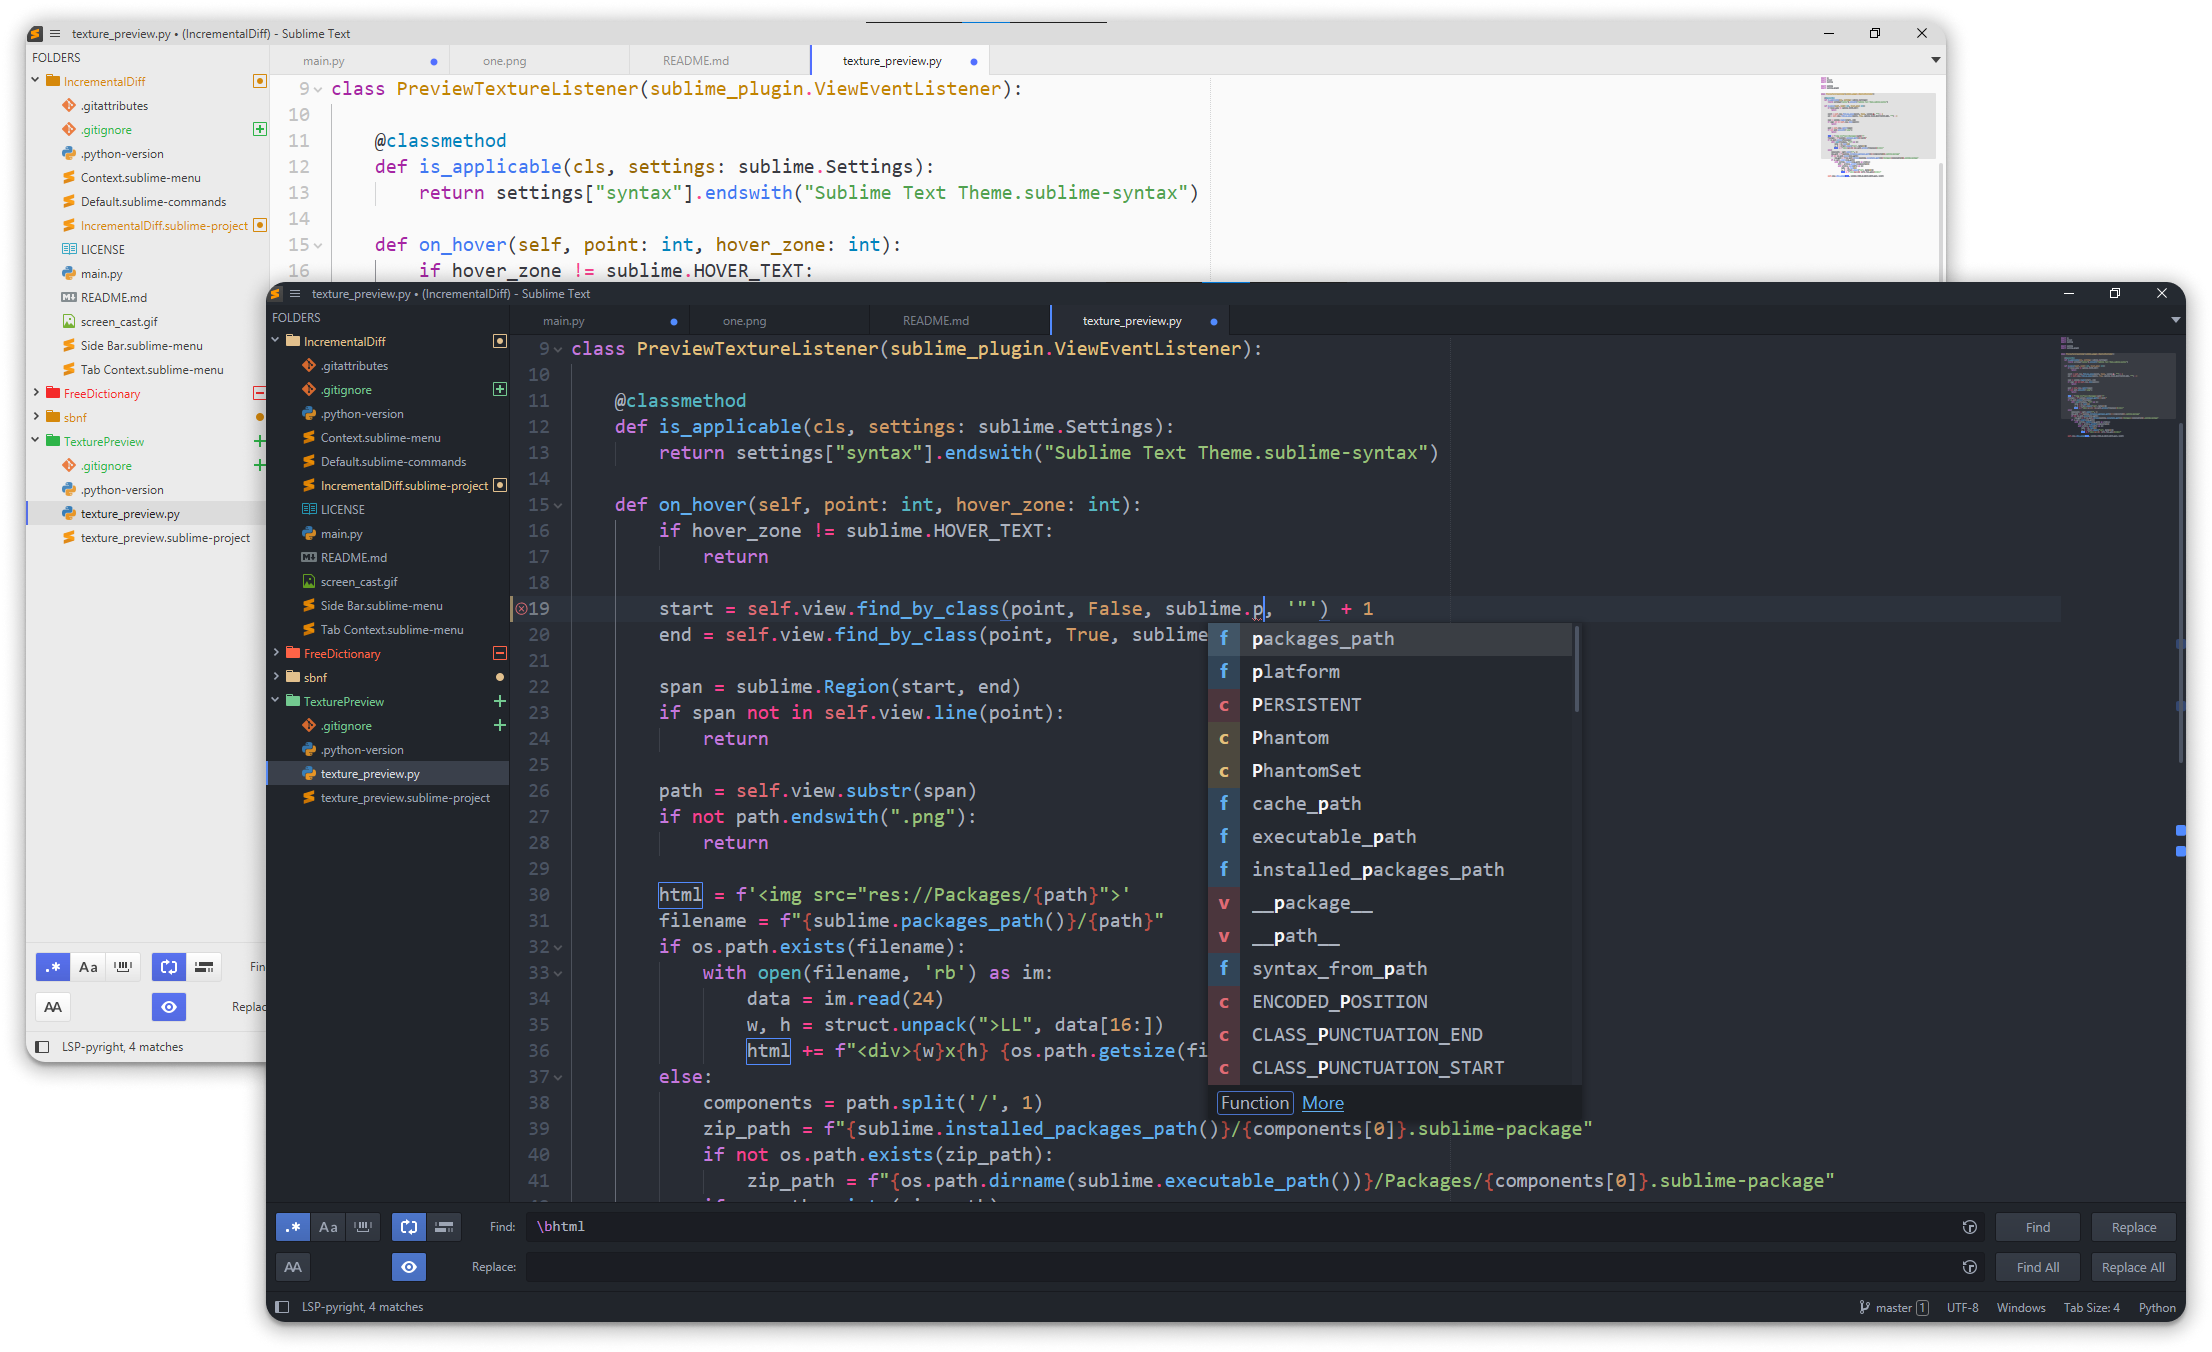This screenshot has height=1352, width=2212.
Task: Click modified badge beside IncrementalDiff.sublime-project in dark sidebar
Action: (500, 485)
